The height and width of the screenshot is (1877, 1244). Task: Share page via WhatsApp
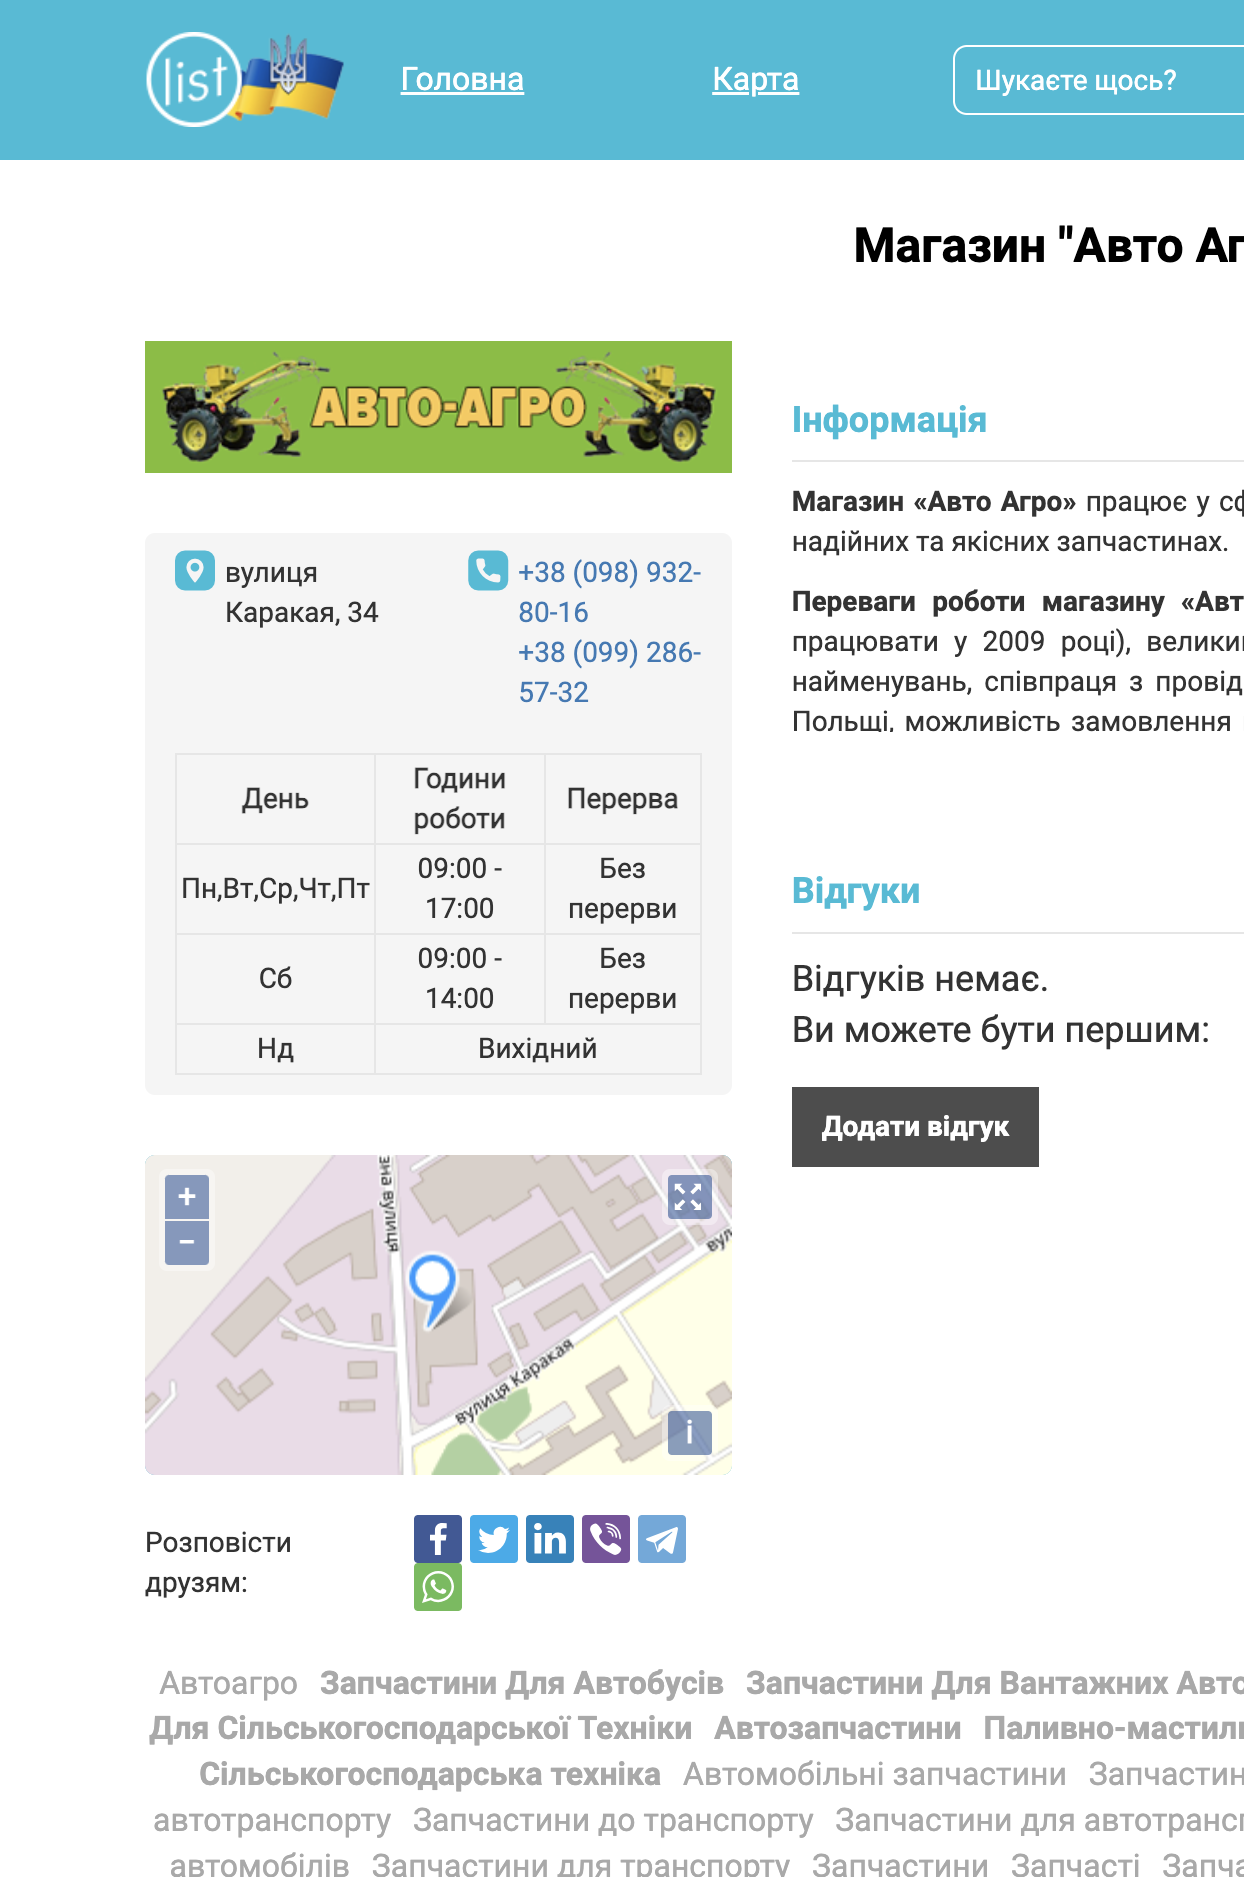tap(438, 1587)
